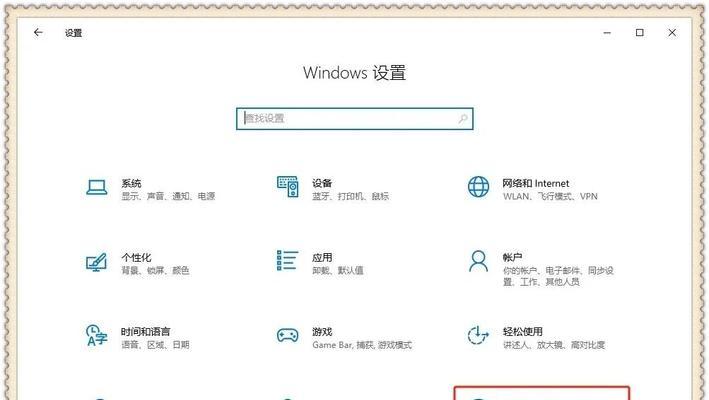Click the text WLAN、飞行模式、VPN
Image resolution: width=709 pixels, height=400 pixels.
point(550,196)
